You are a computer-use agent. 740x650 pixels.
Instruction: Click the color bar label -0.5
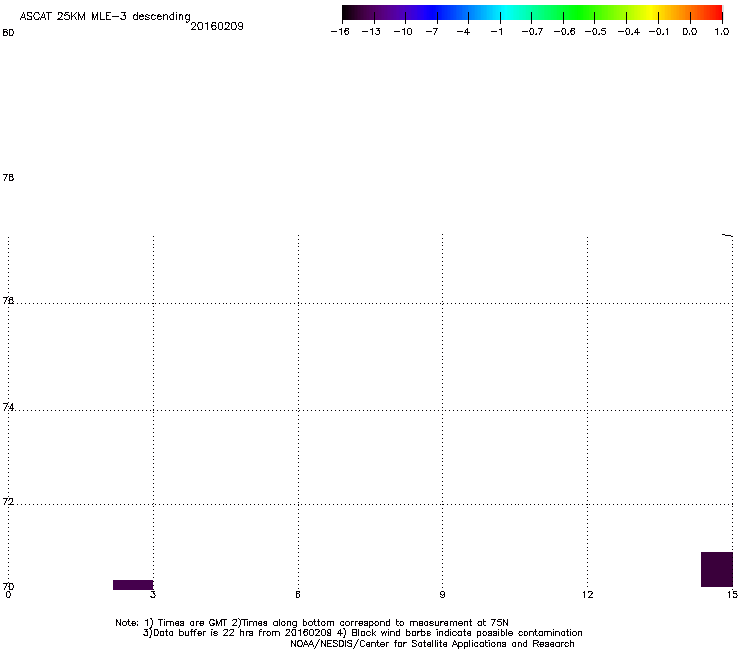point(595,32)
